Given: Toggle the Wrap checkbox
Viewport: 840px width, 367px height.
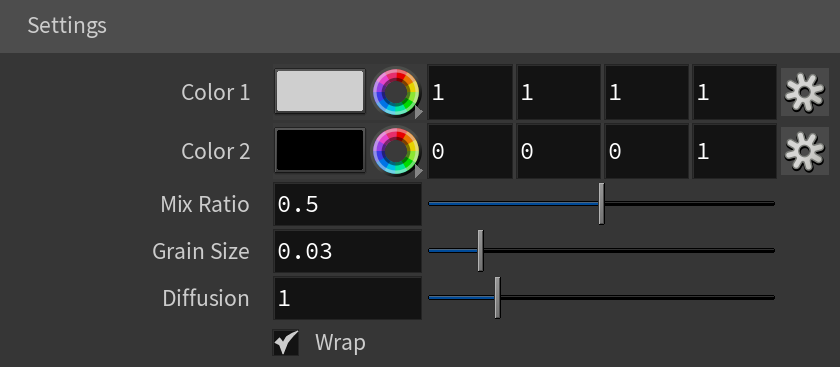Looking at the screenshot, I should pyautogui.click(x=286, y=342).
